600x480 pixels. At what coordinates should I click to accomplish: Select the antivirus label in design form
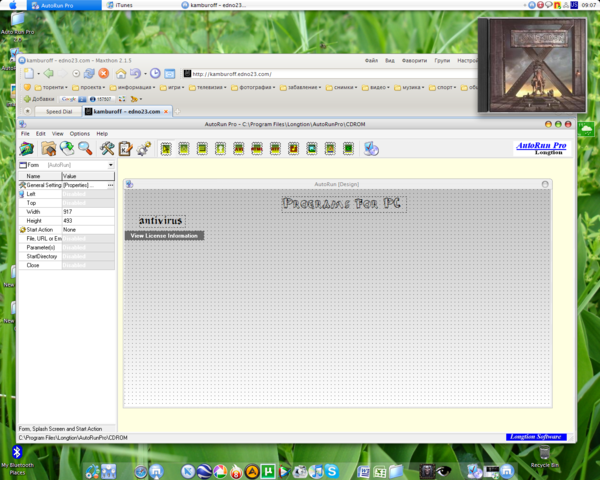161,220
